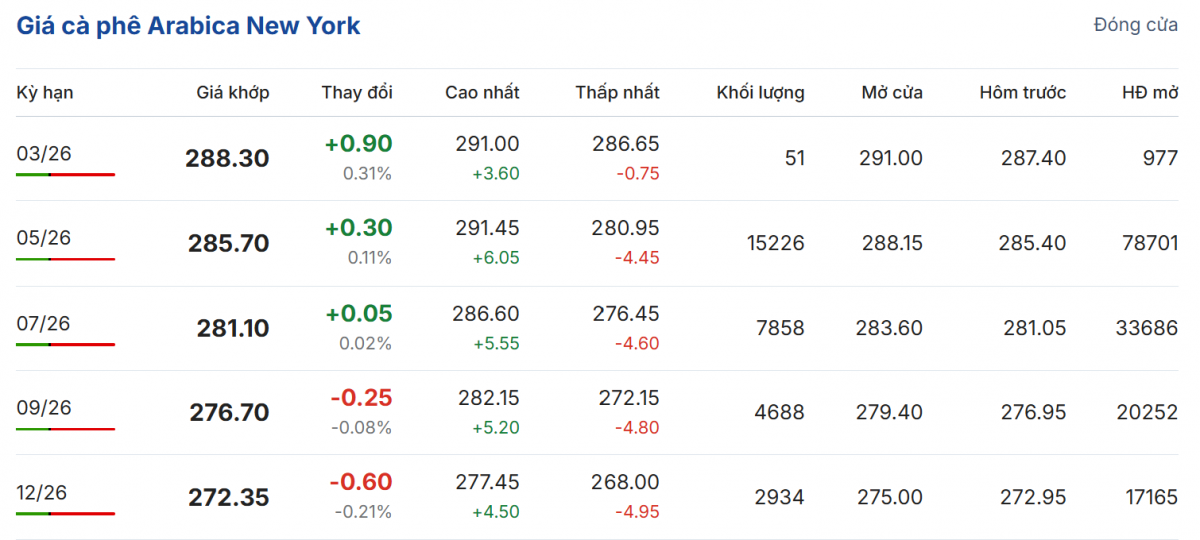Select the 'Thấp nhất' column header
Viewport: 1200px width, 540px height.
[617, 93]
